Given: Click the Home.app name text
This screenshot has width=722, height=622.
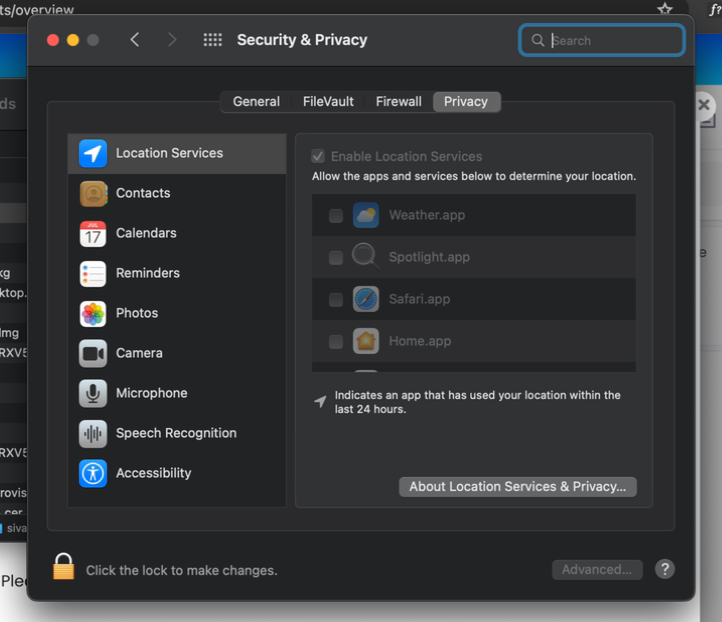Looking at the screenshot, I should pos(420,342).
